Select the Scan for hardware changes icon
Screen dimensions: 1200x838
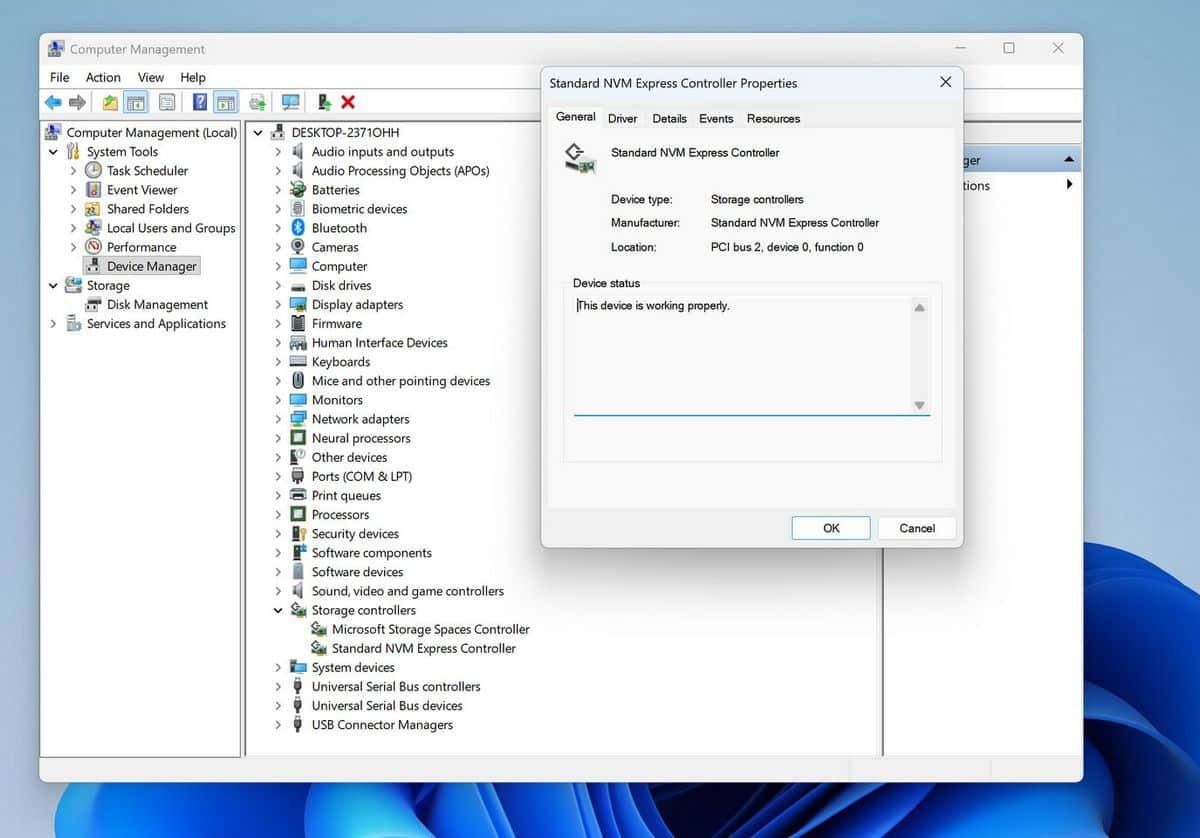tap(291, 101)
